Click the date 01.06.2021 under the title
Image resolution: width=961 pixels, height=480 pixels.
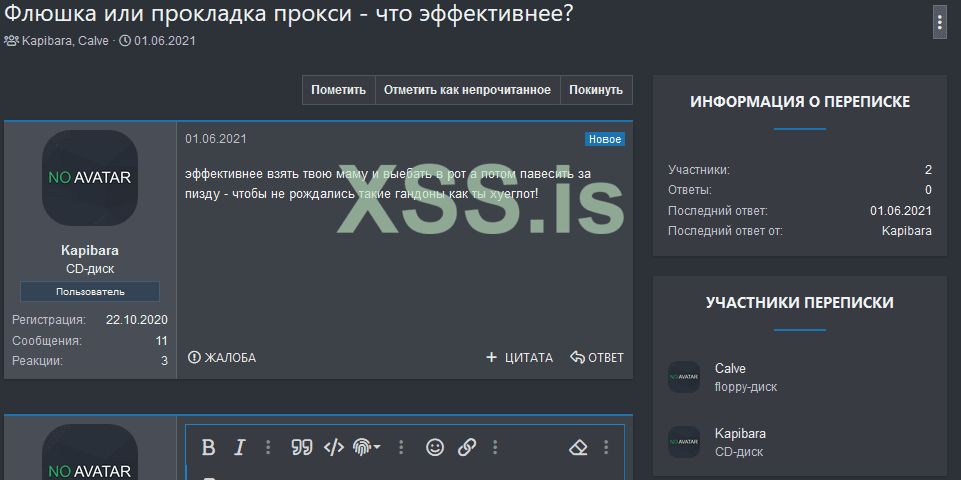165,41
